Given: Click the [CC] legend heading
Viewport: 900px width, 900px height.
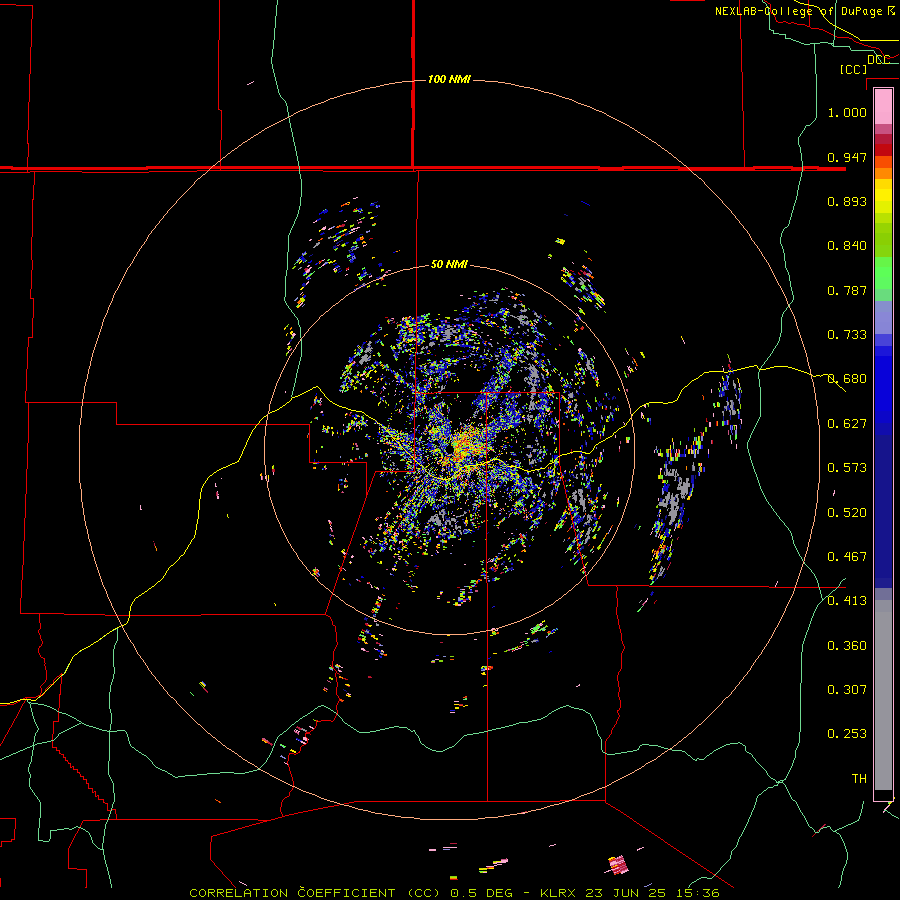Looking at the screenshot, I should tap(854, 69).
